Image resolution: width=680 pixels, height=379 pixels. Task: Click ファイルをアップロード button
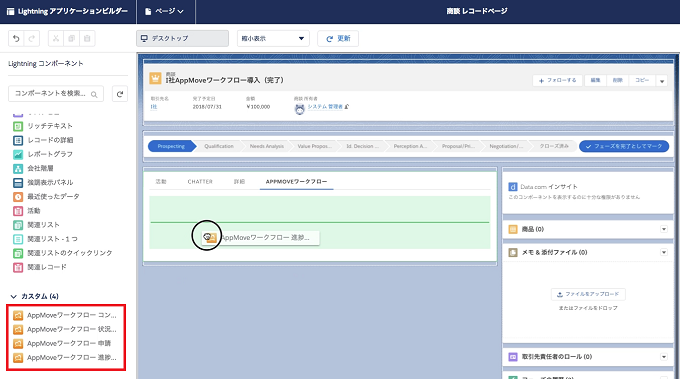click(588, 294)
